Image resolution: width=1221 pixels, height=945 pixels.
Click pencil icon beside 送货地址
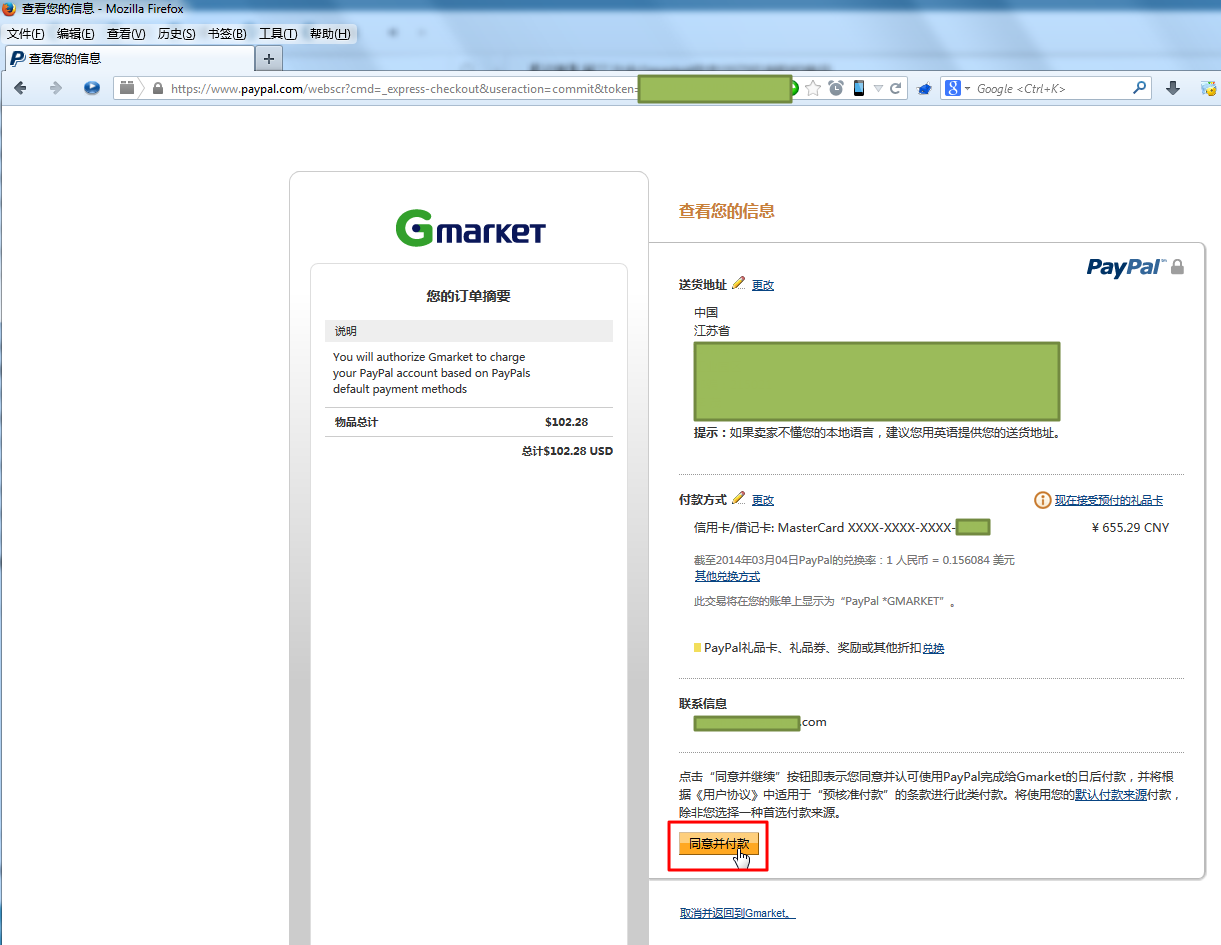click(x=739, y=284)
